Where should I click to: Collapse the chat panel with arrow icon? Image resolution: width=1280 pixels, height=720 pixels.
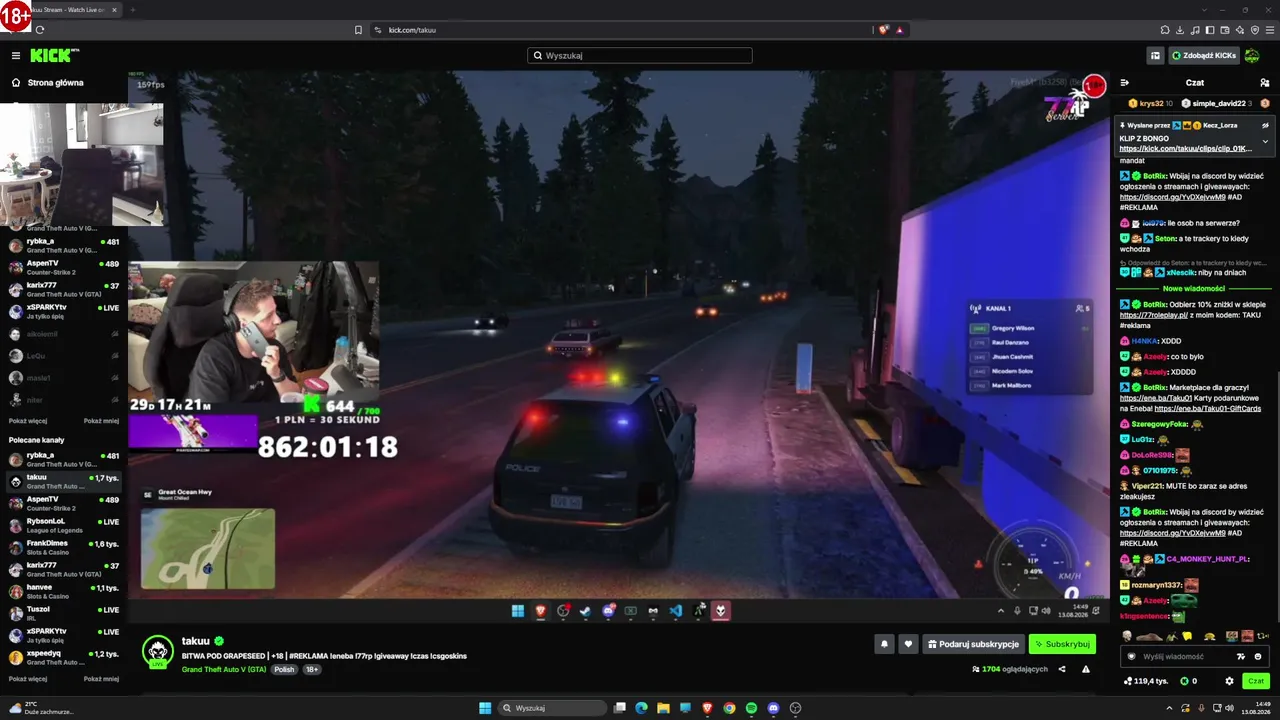pos(1125,83)
